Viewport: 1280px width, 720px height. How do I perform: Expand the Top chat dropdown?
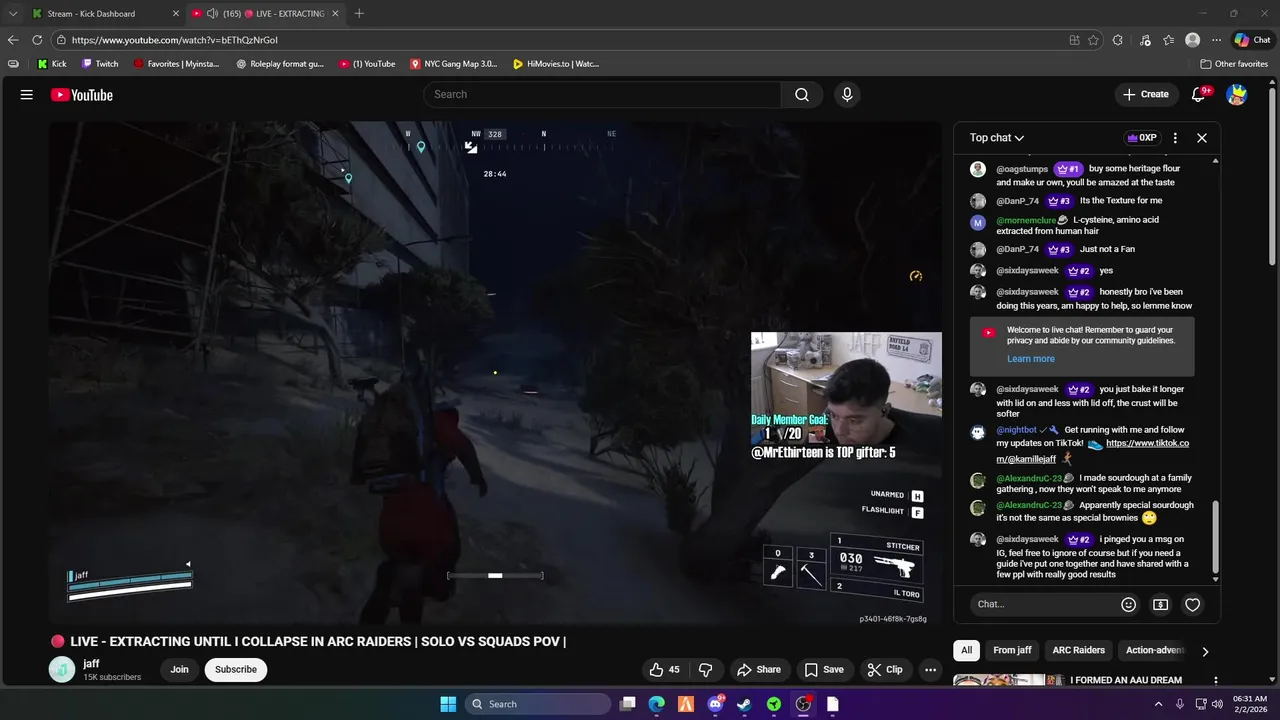(x=996, y=138)
